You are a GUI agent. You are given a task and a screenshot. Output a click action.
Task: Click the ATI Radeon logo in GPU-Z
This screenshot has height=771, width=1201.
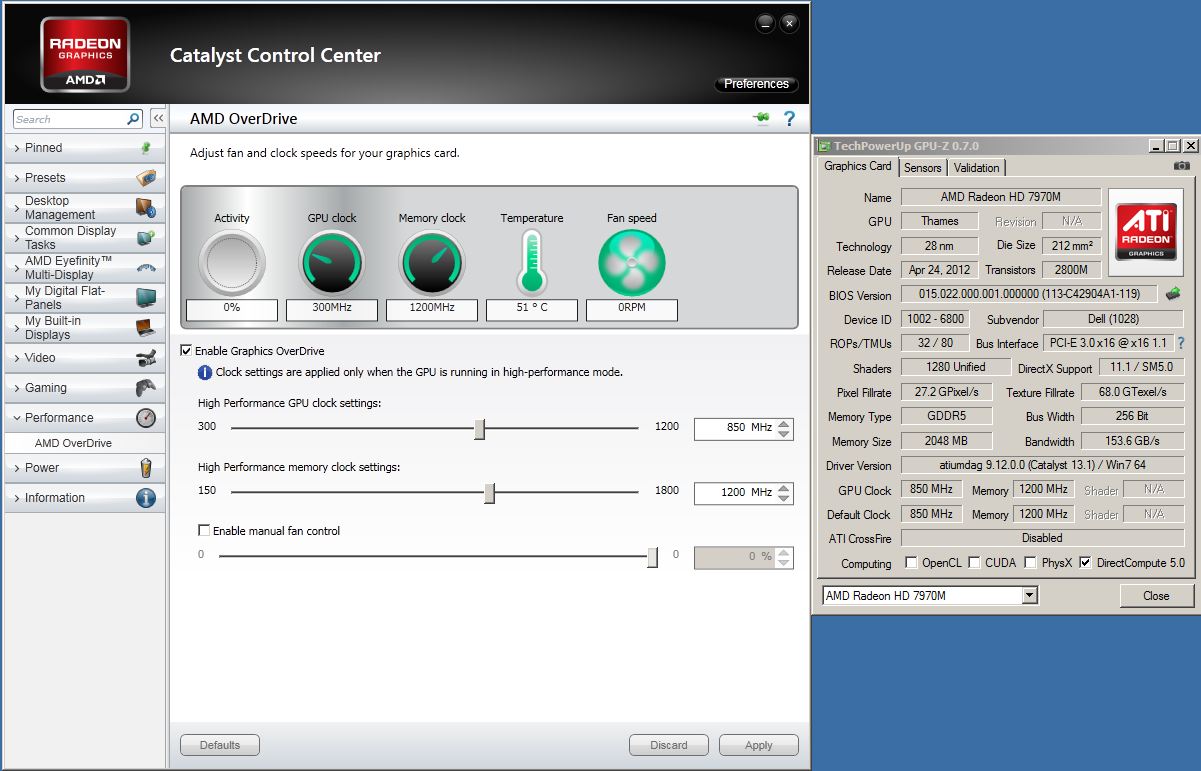click(1146, 233)
